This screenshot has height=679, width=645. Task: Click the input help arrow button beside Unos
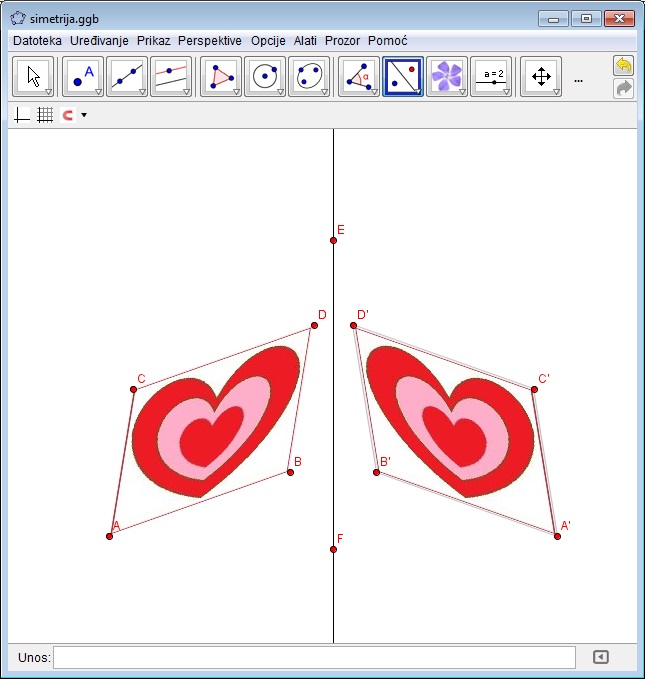[x=600, y=657]
